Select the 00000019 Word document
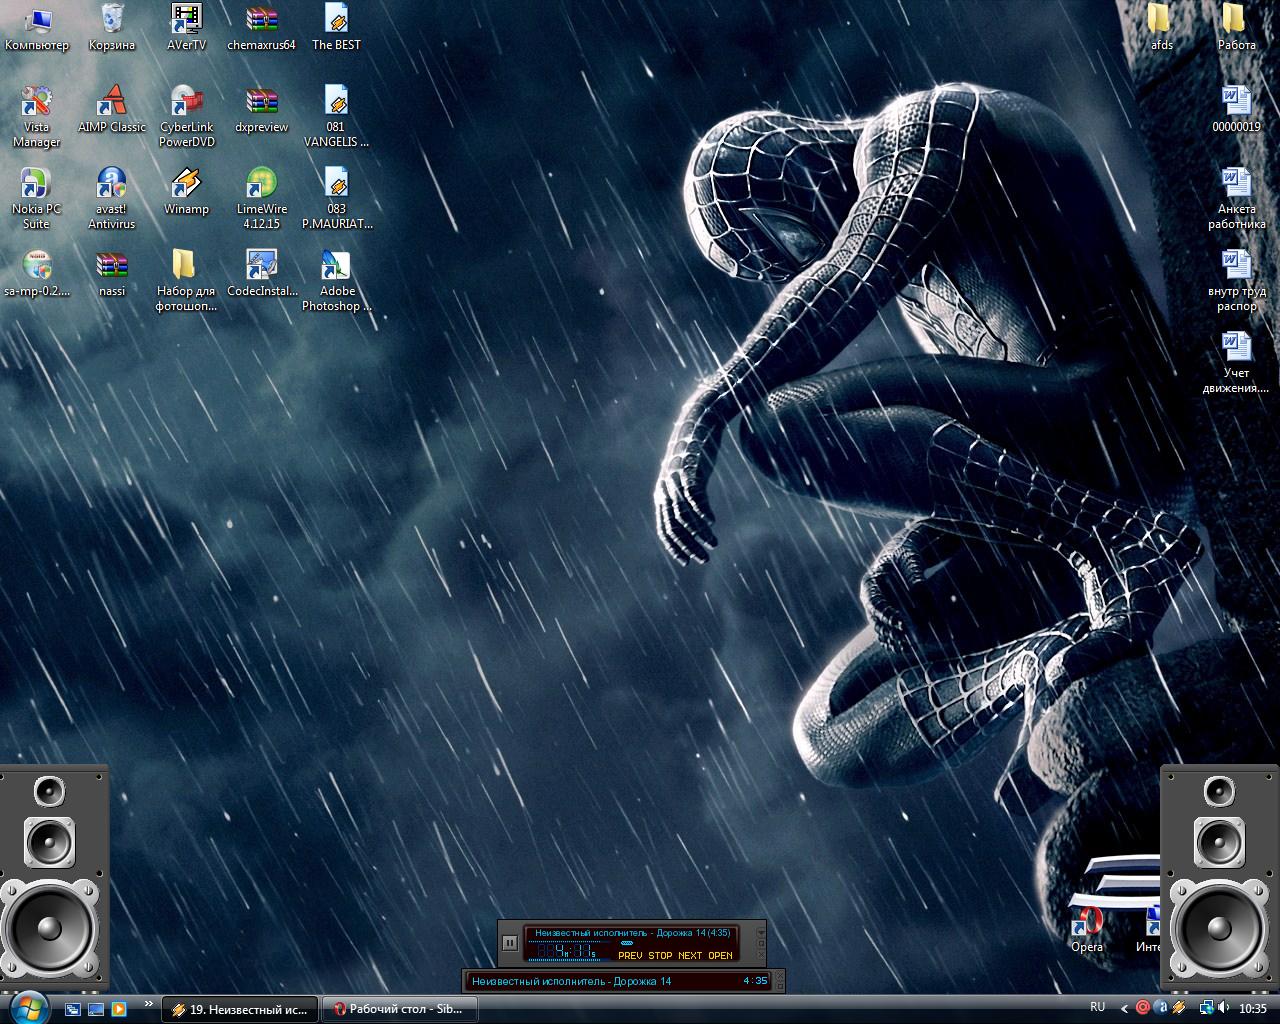This screenshot has width=1280, height=1024. pos(1236,109)
